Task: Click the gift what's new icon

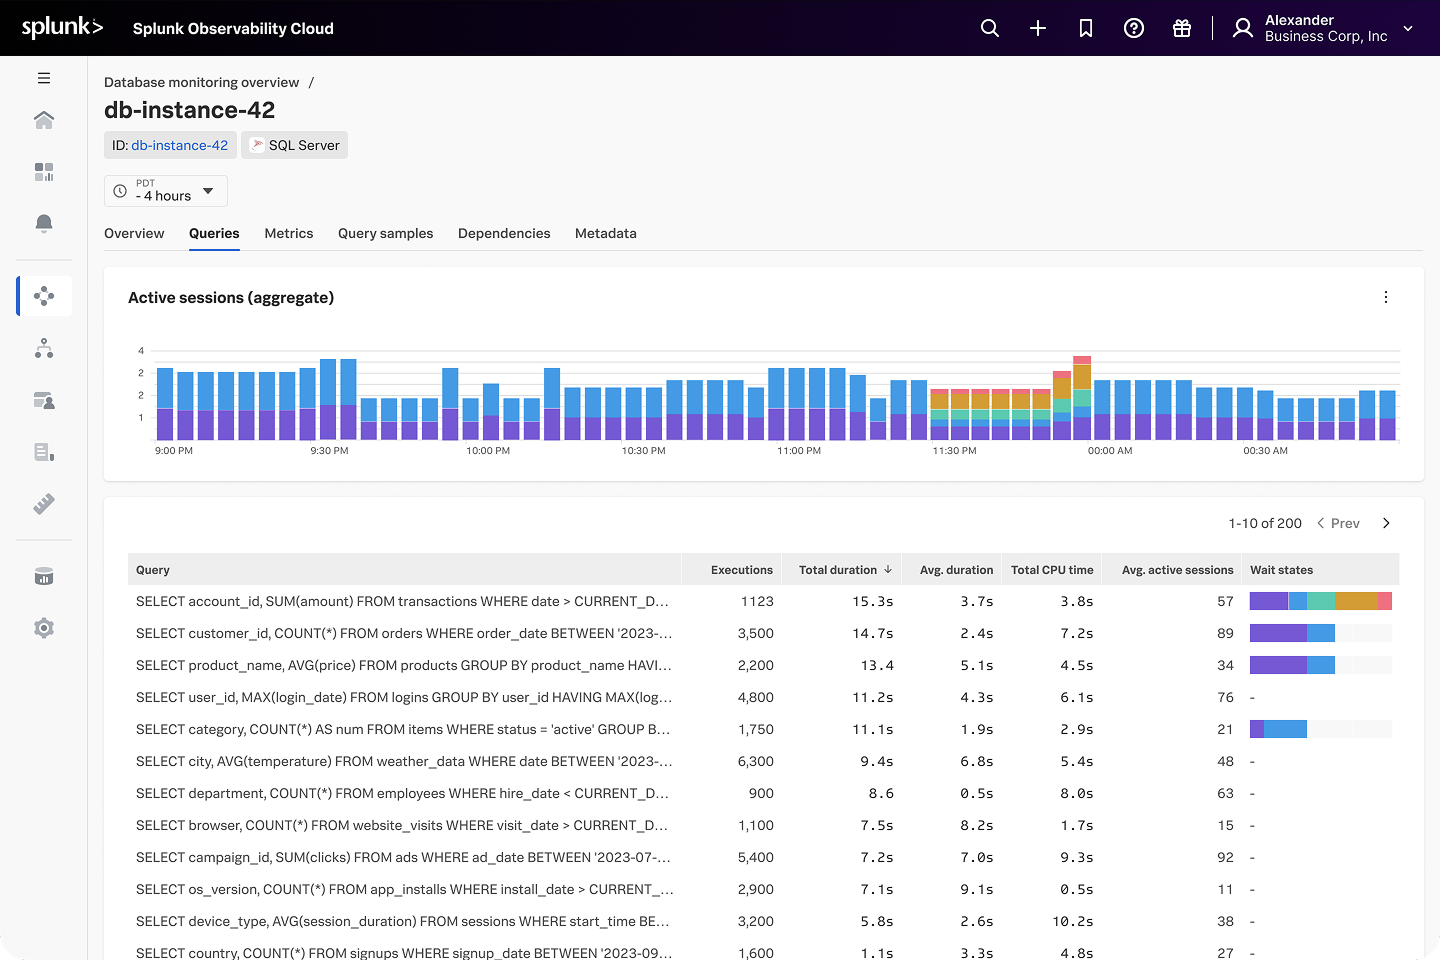Action: (1182, 28)
